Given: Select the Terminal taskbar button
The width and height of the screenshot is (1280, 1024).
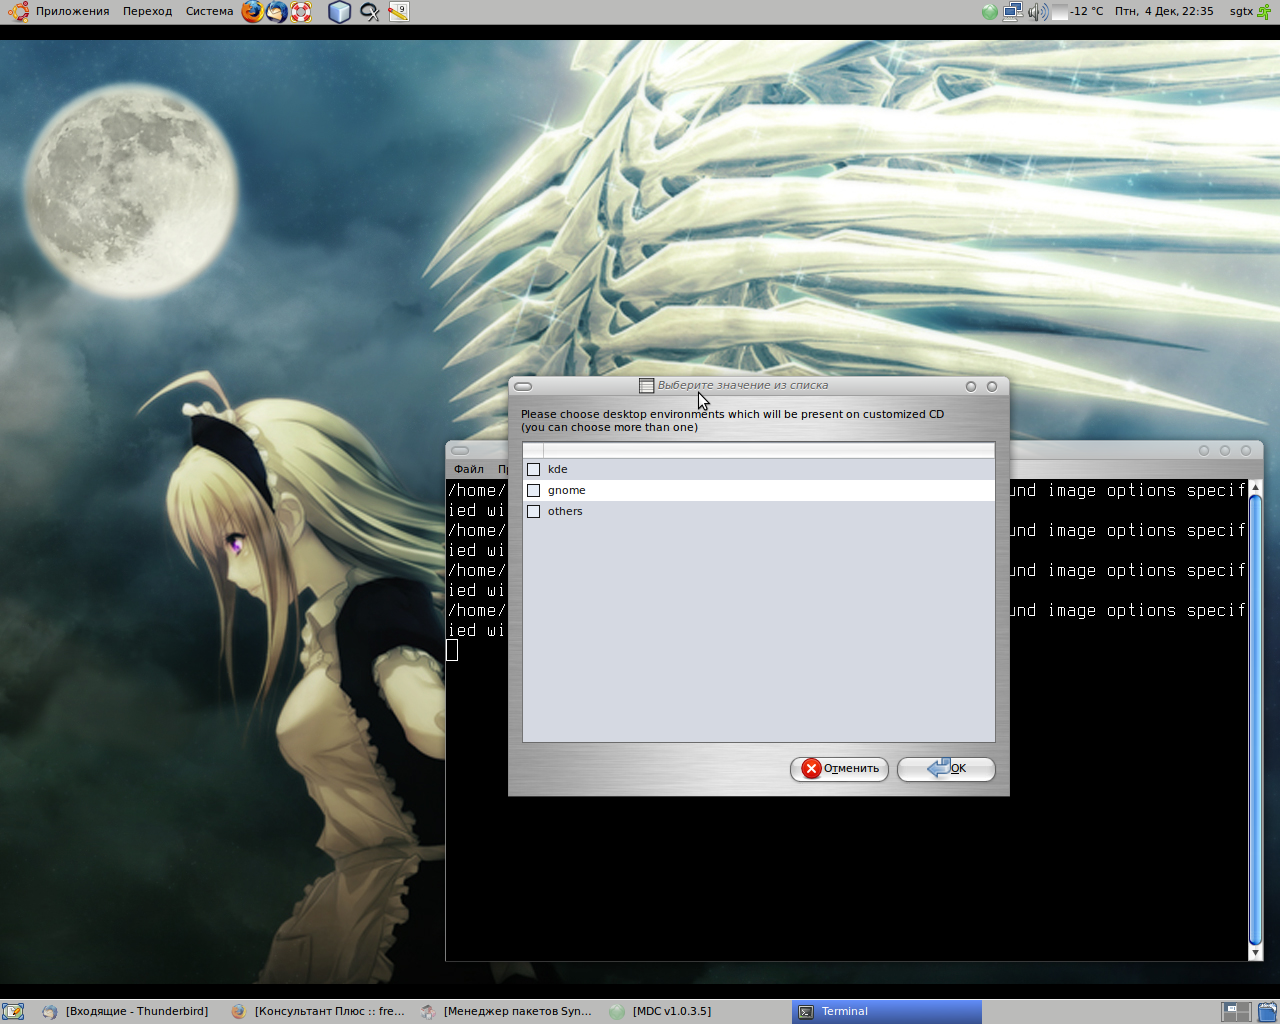Looking at the screenshot, I should [887, 1012].
